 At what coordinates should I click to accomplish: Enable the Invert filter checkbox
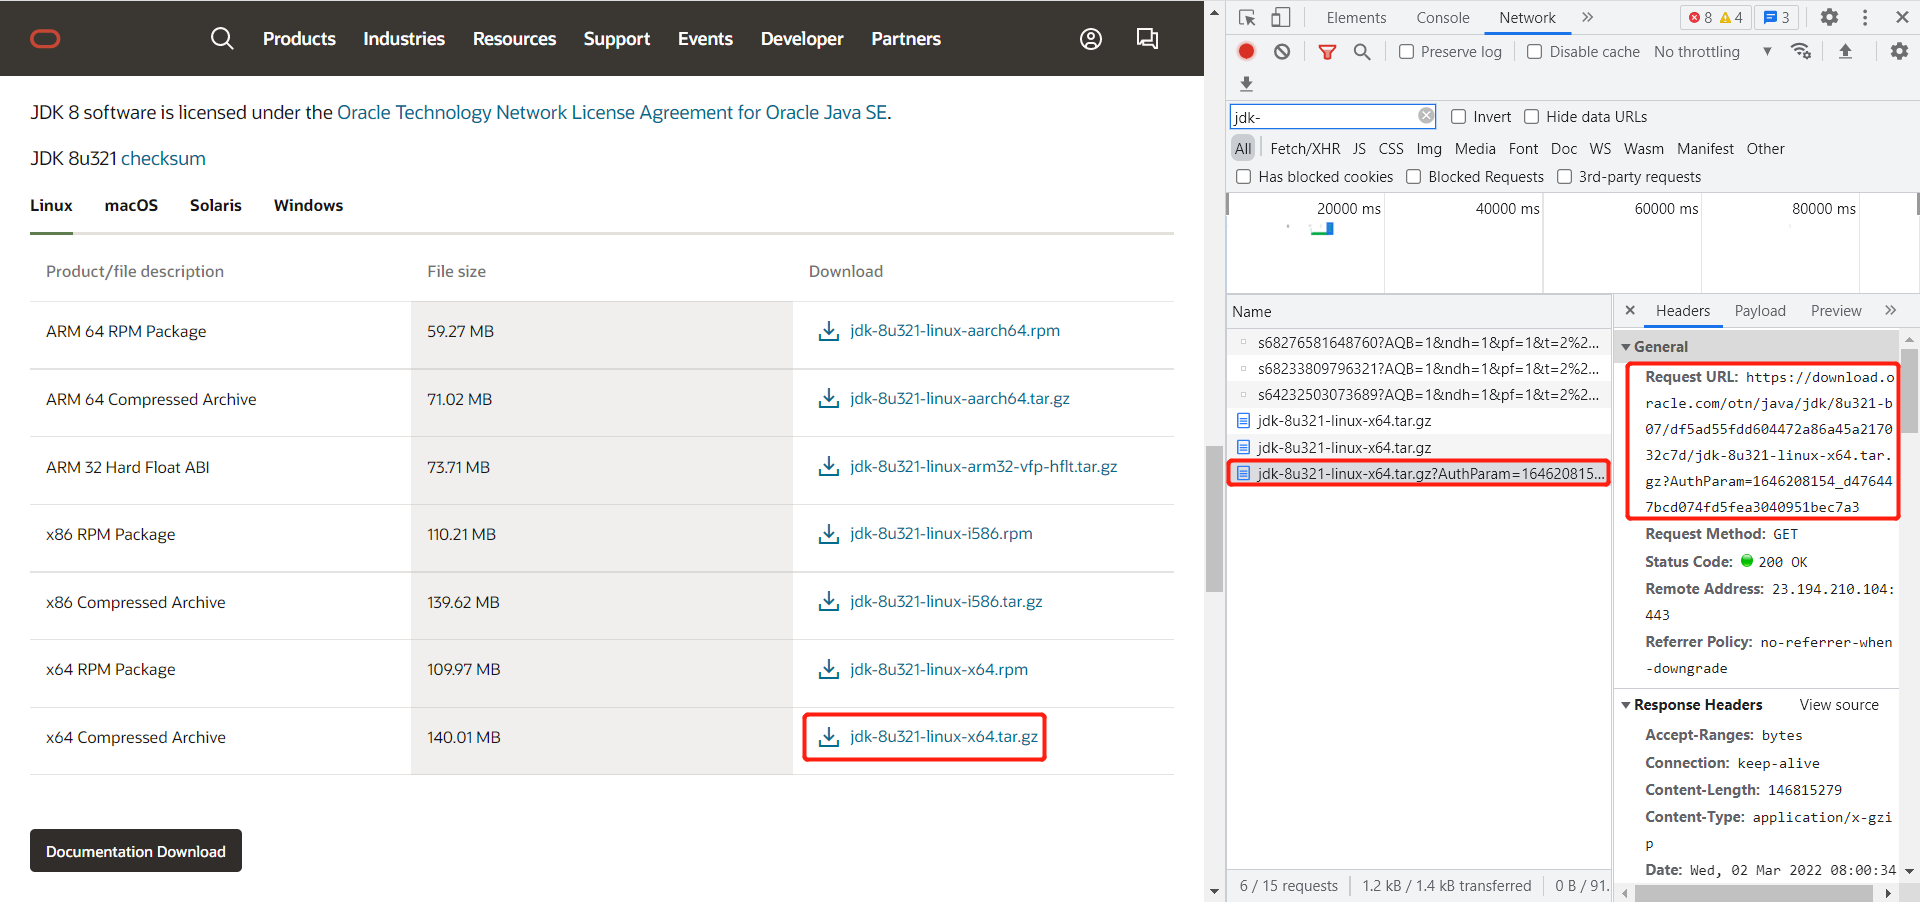click(x=1458, y=116)
